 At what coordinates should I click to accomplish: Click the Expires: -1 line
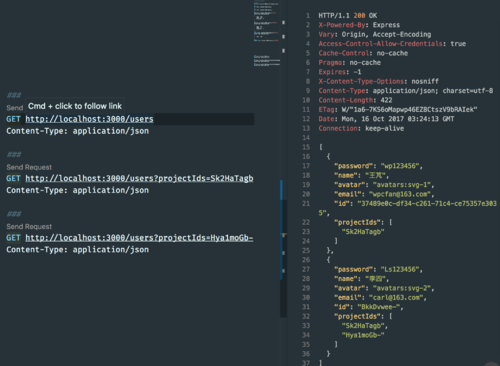(x=340, y=72)
